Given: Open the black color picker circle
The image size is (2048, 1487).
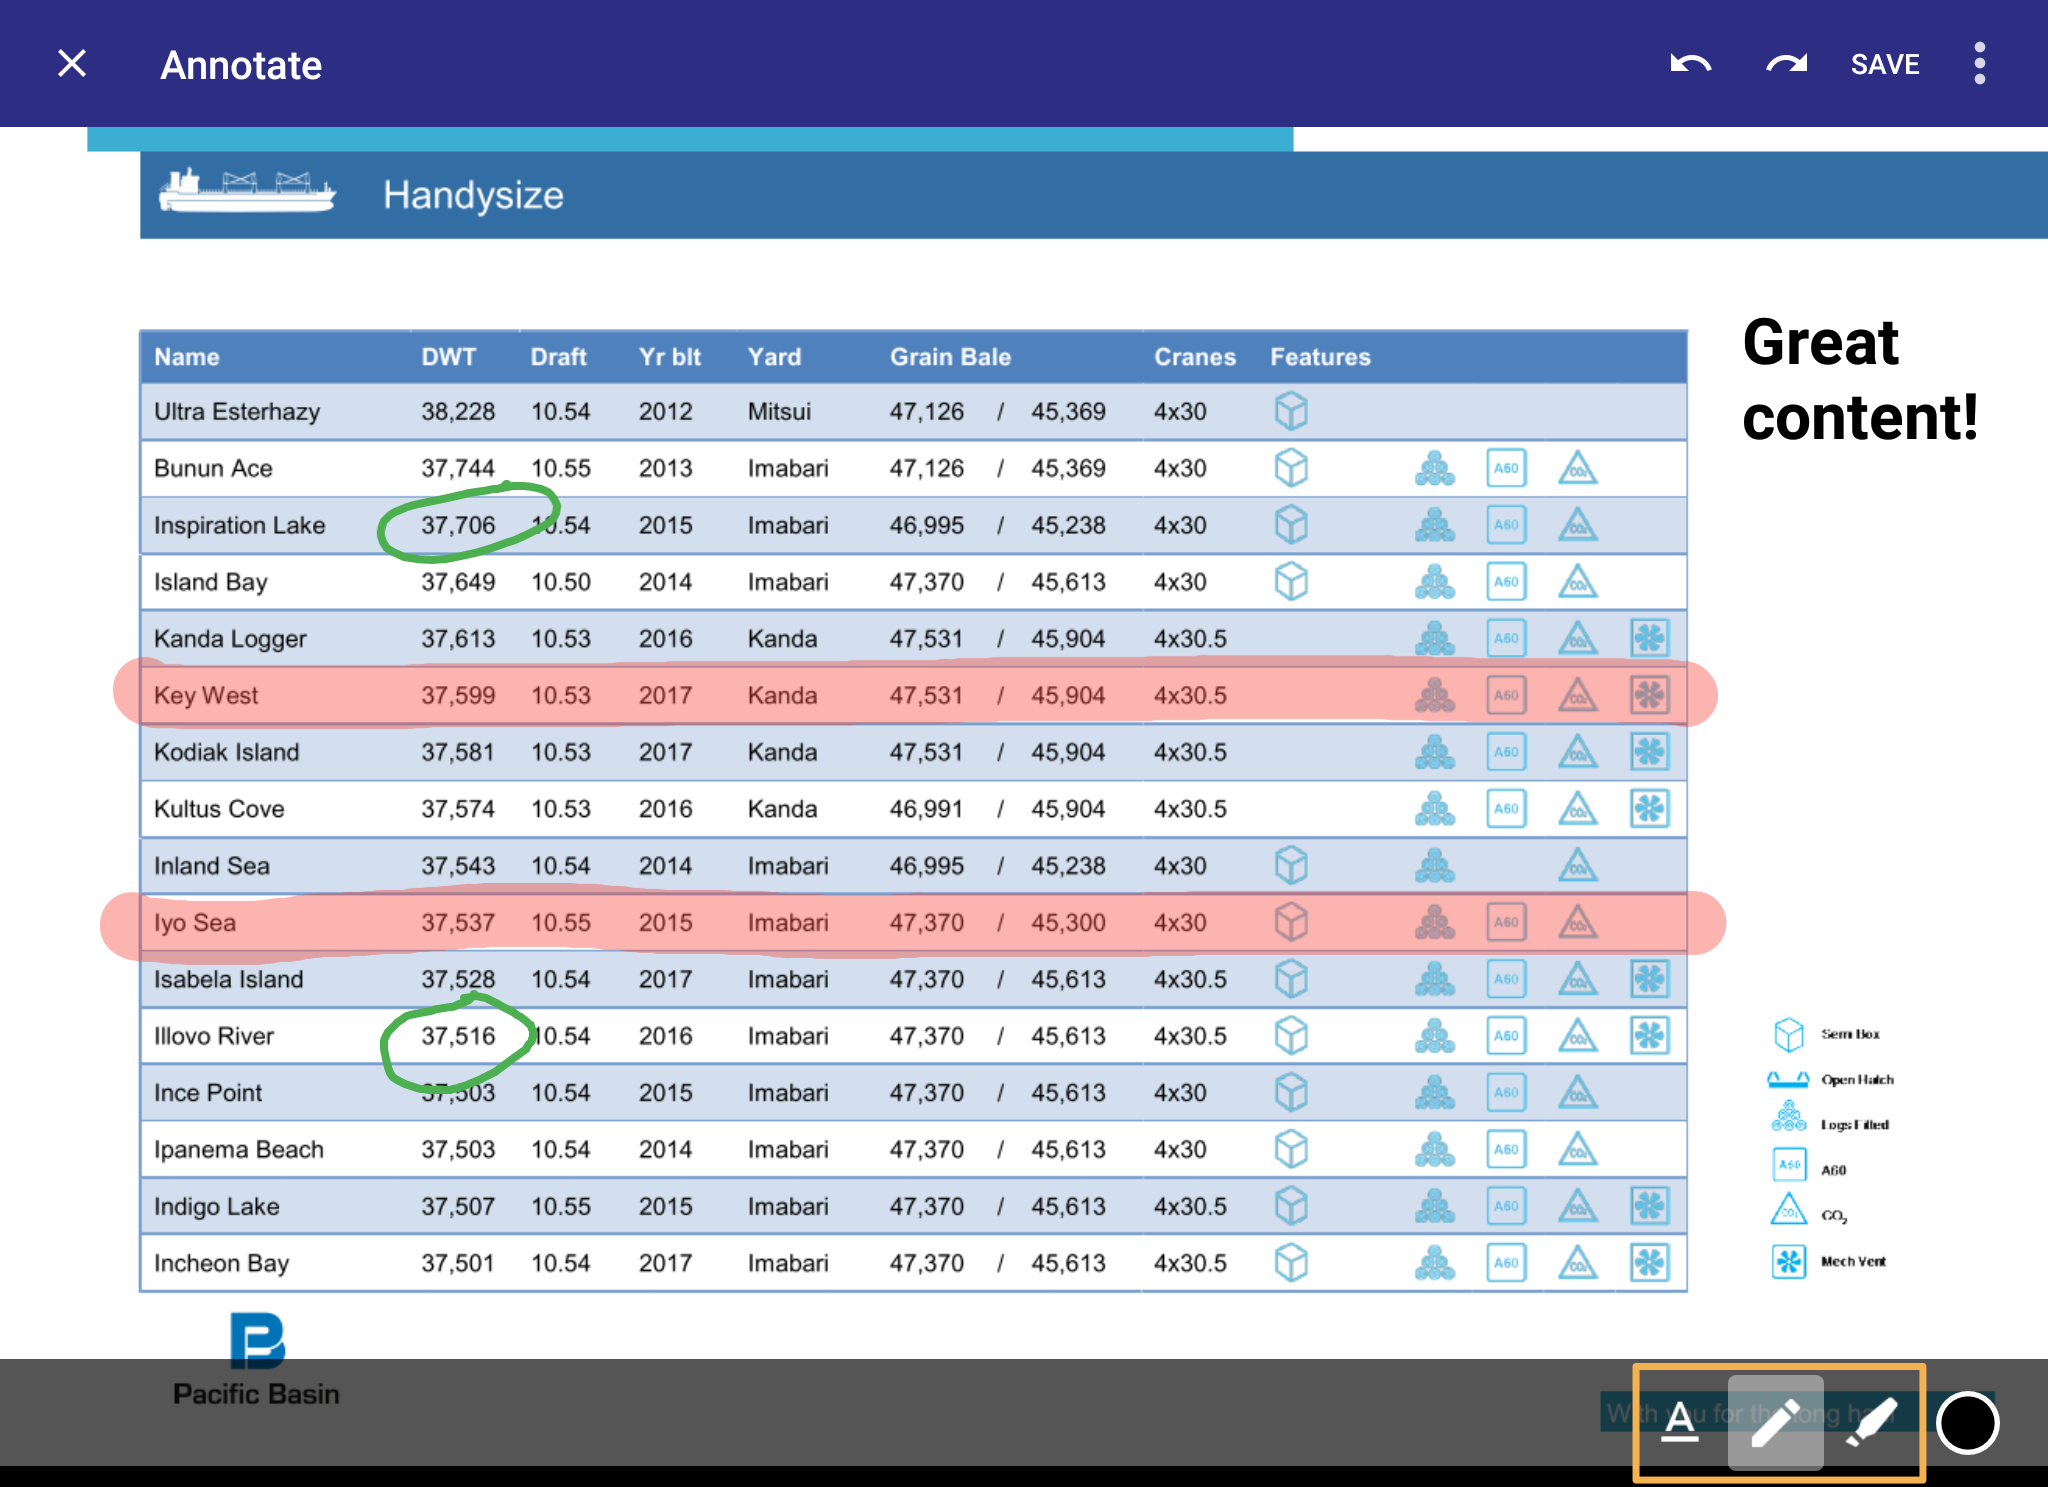Looking at the screenshot, I should [x=1967, y=1422].
